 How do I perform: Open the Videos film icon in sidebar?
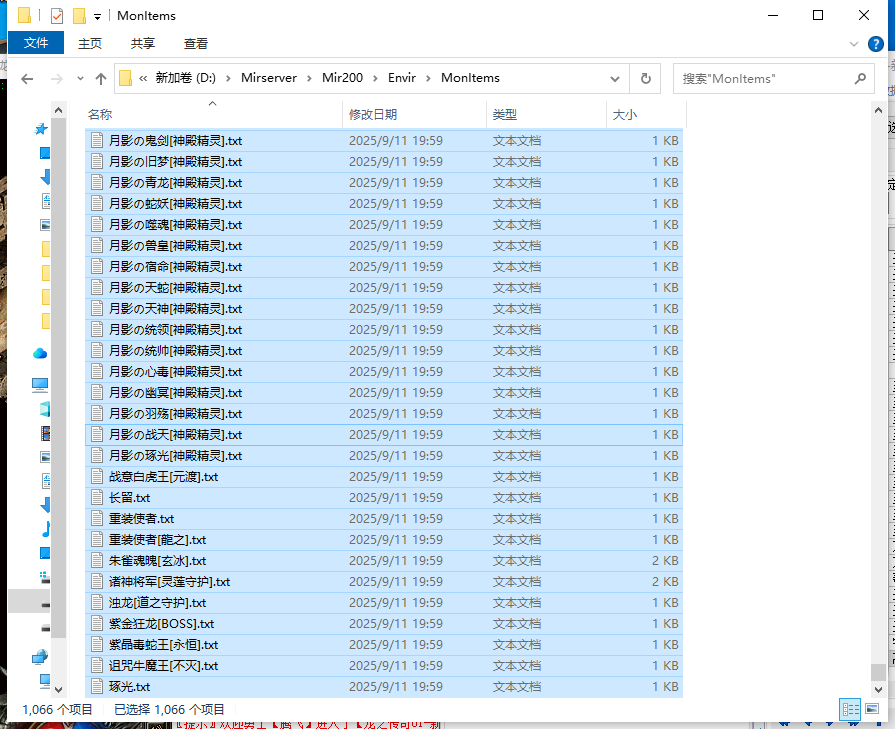click(45, 433)
